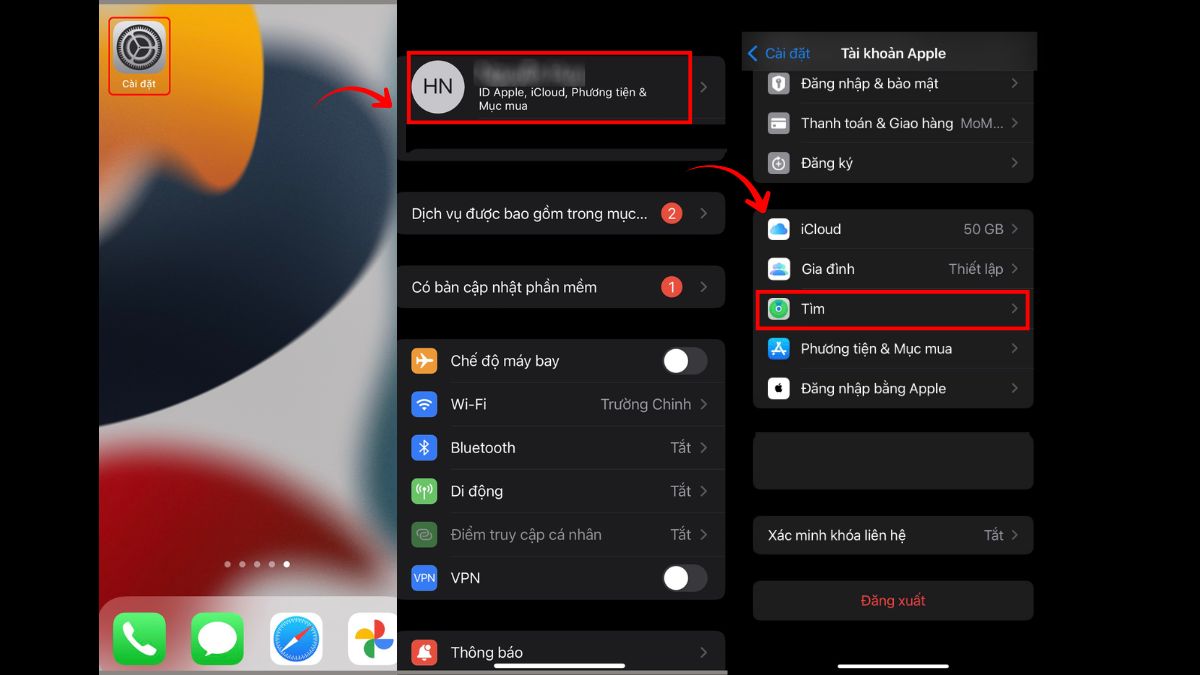
Task: Tap the Đăng nhập & bảo mật shield icon
Action: (x=779, y=84)
